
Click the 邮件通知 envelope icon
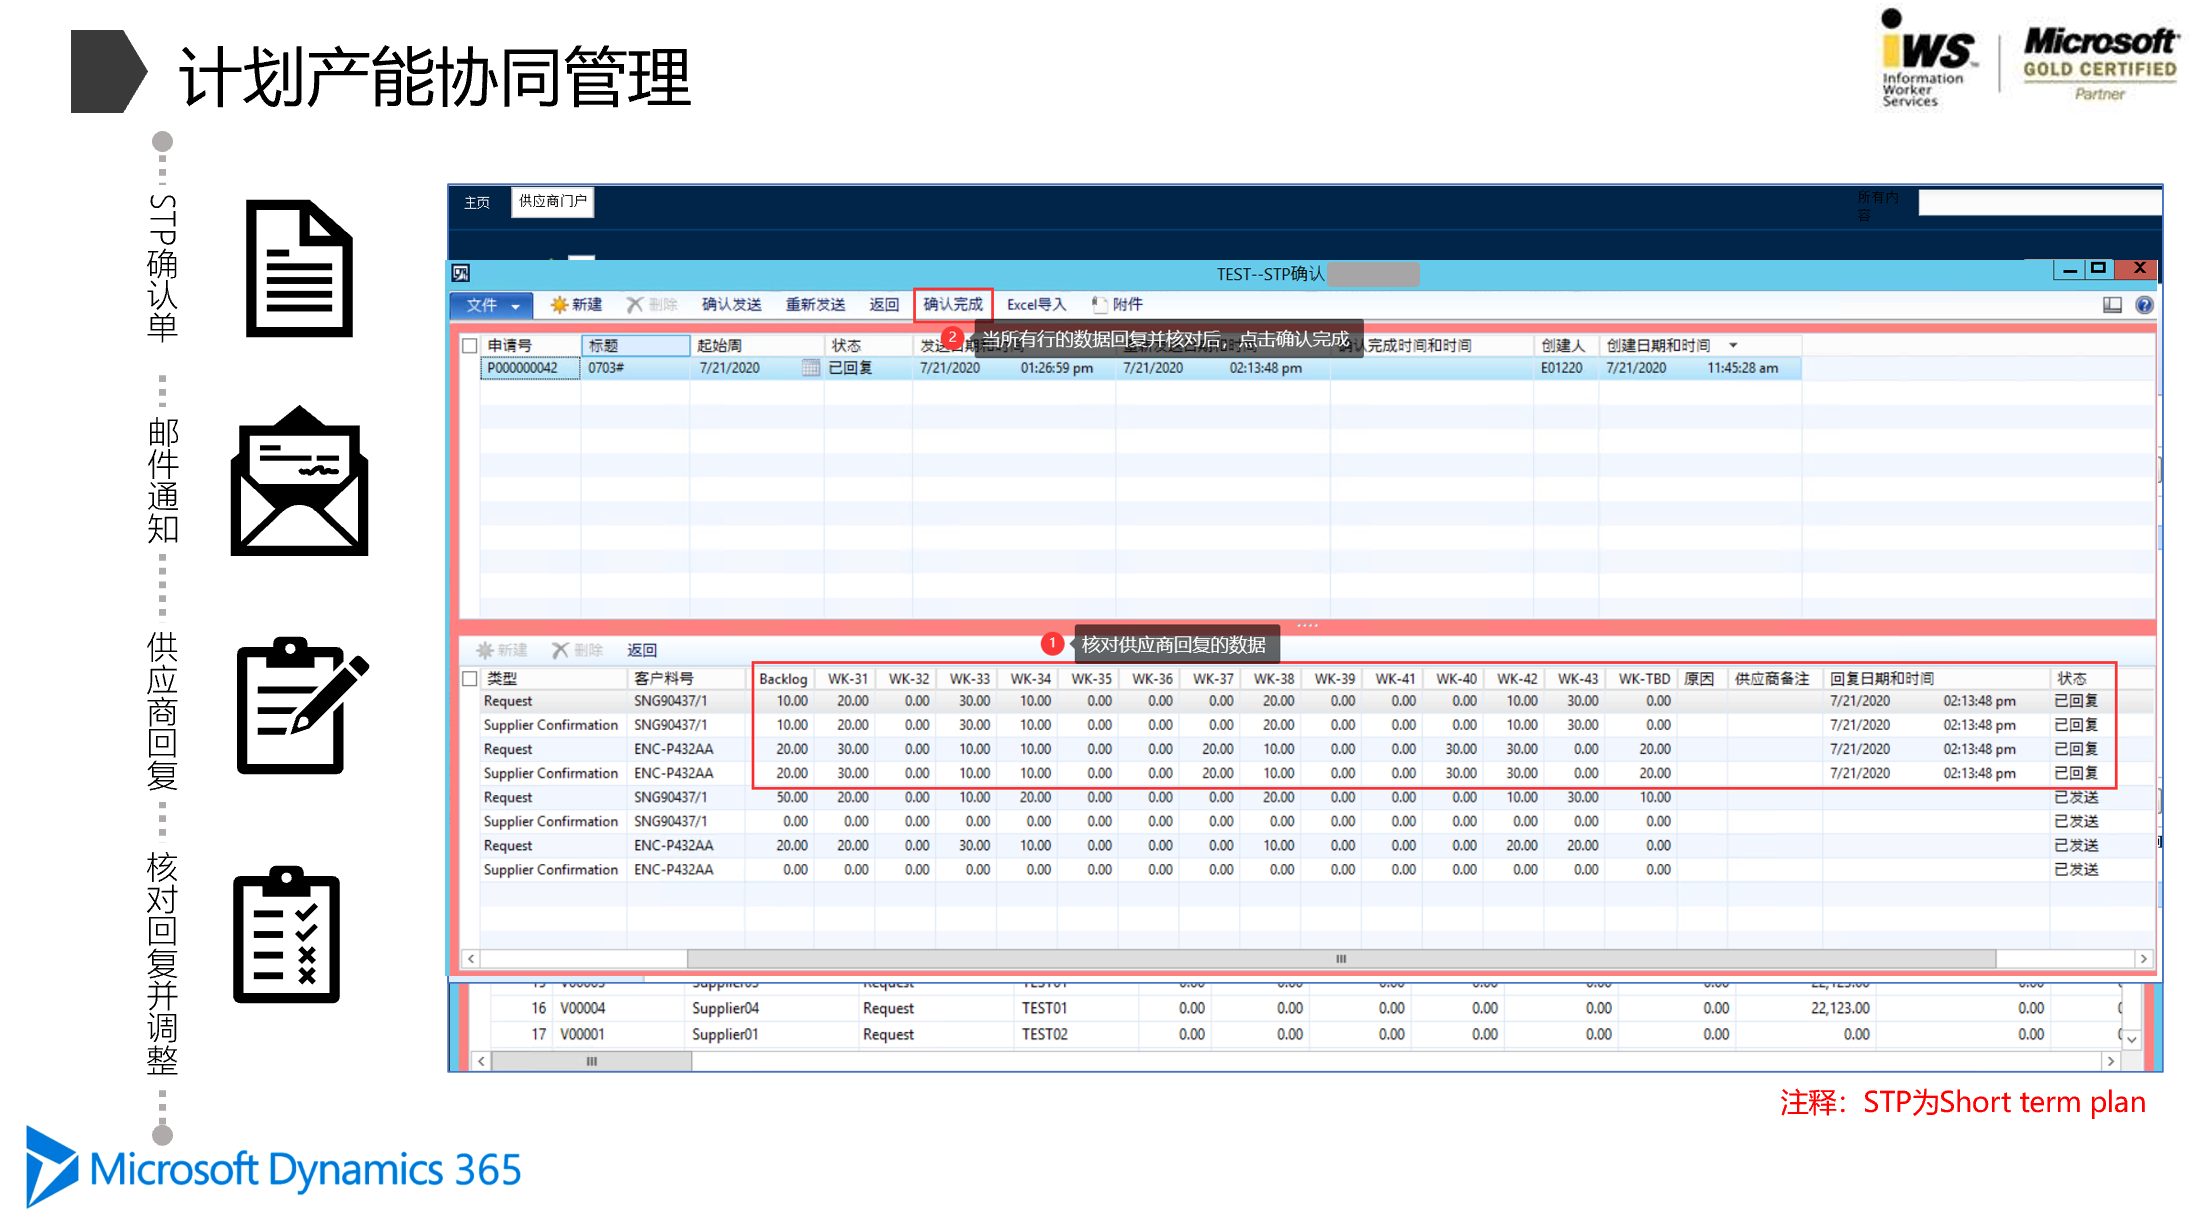(299, 481)
